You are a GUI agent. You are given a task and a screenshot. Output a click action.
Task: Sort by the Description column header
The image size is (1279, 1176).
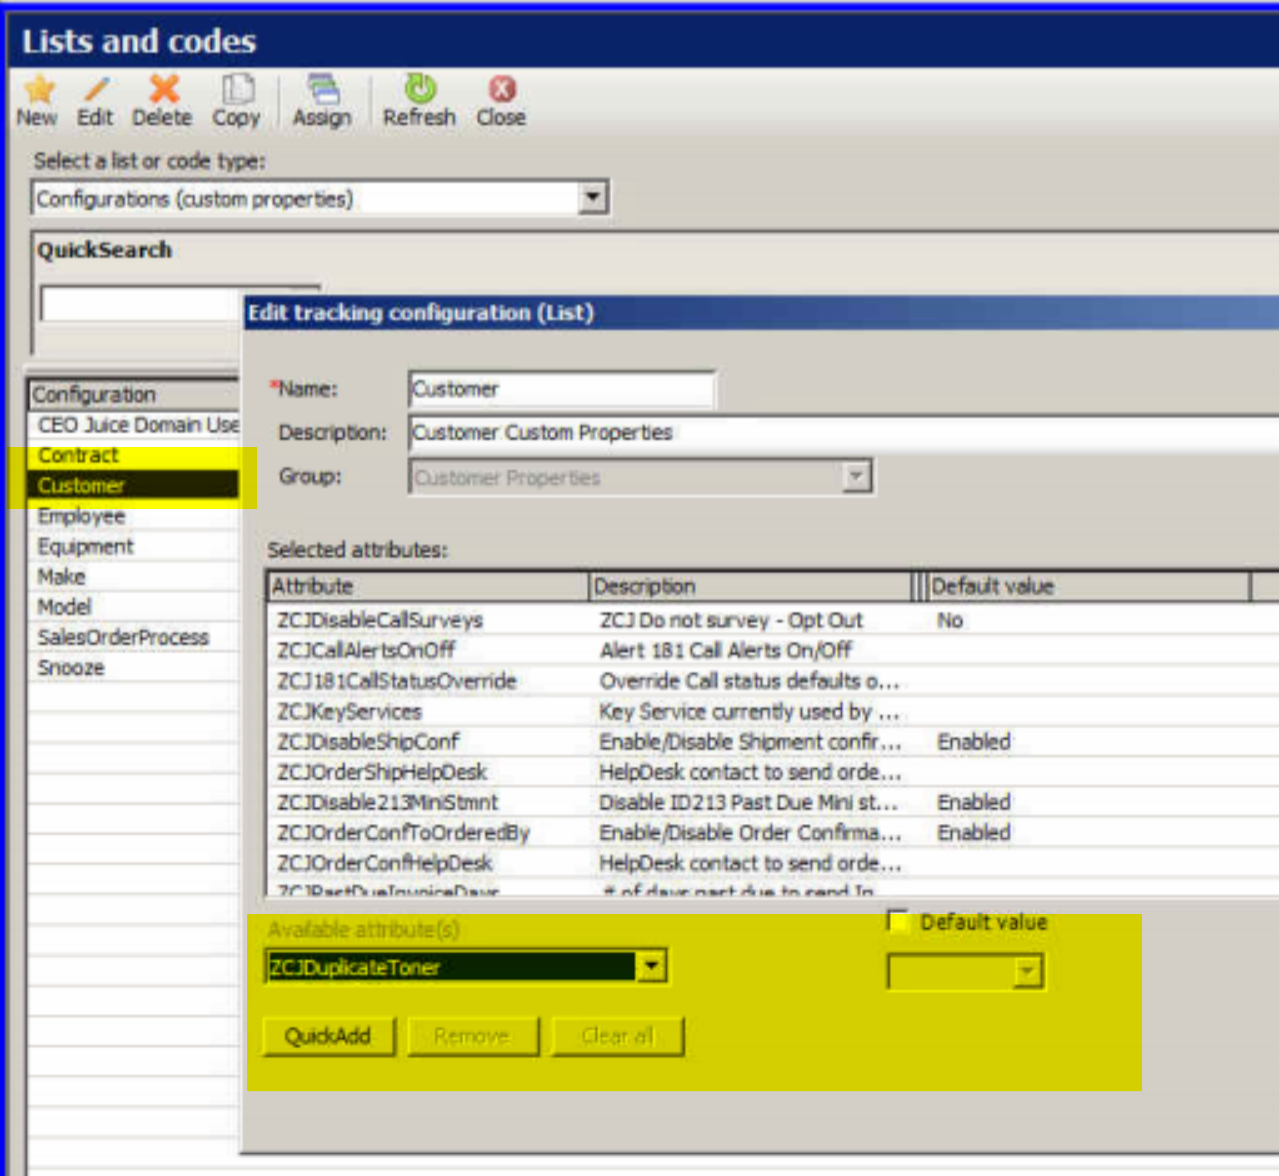(x=750, y=586)
